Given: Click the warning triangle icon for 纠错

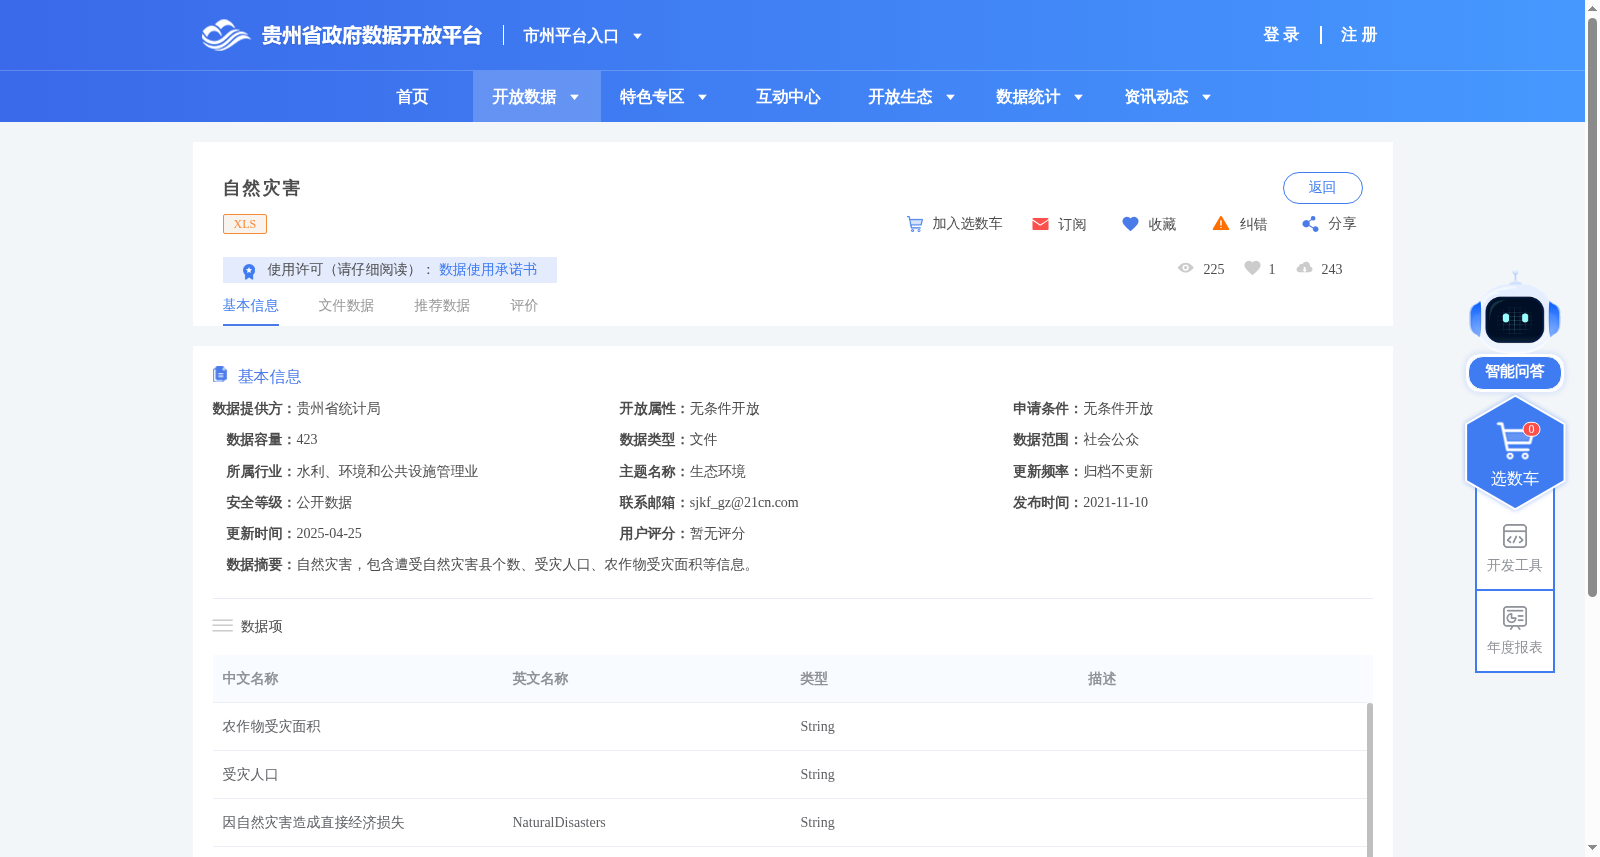Looking at the screenshot, I should click(1221, 224).
